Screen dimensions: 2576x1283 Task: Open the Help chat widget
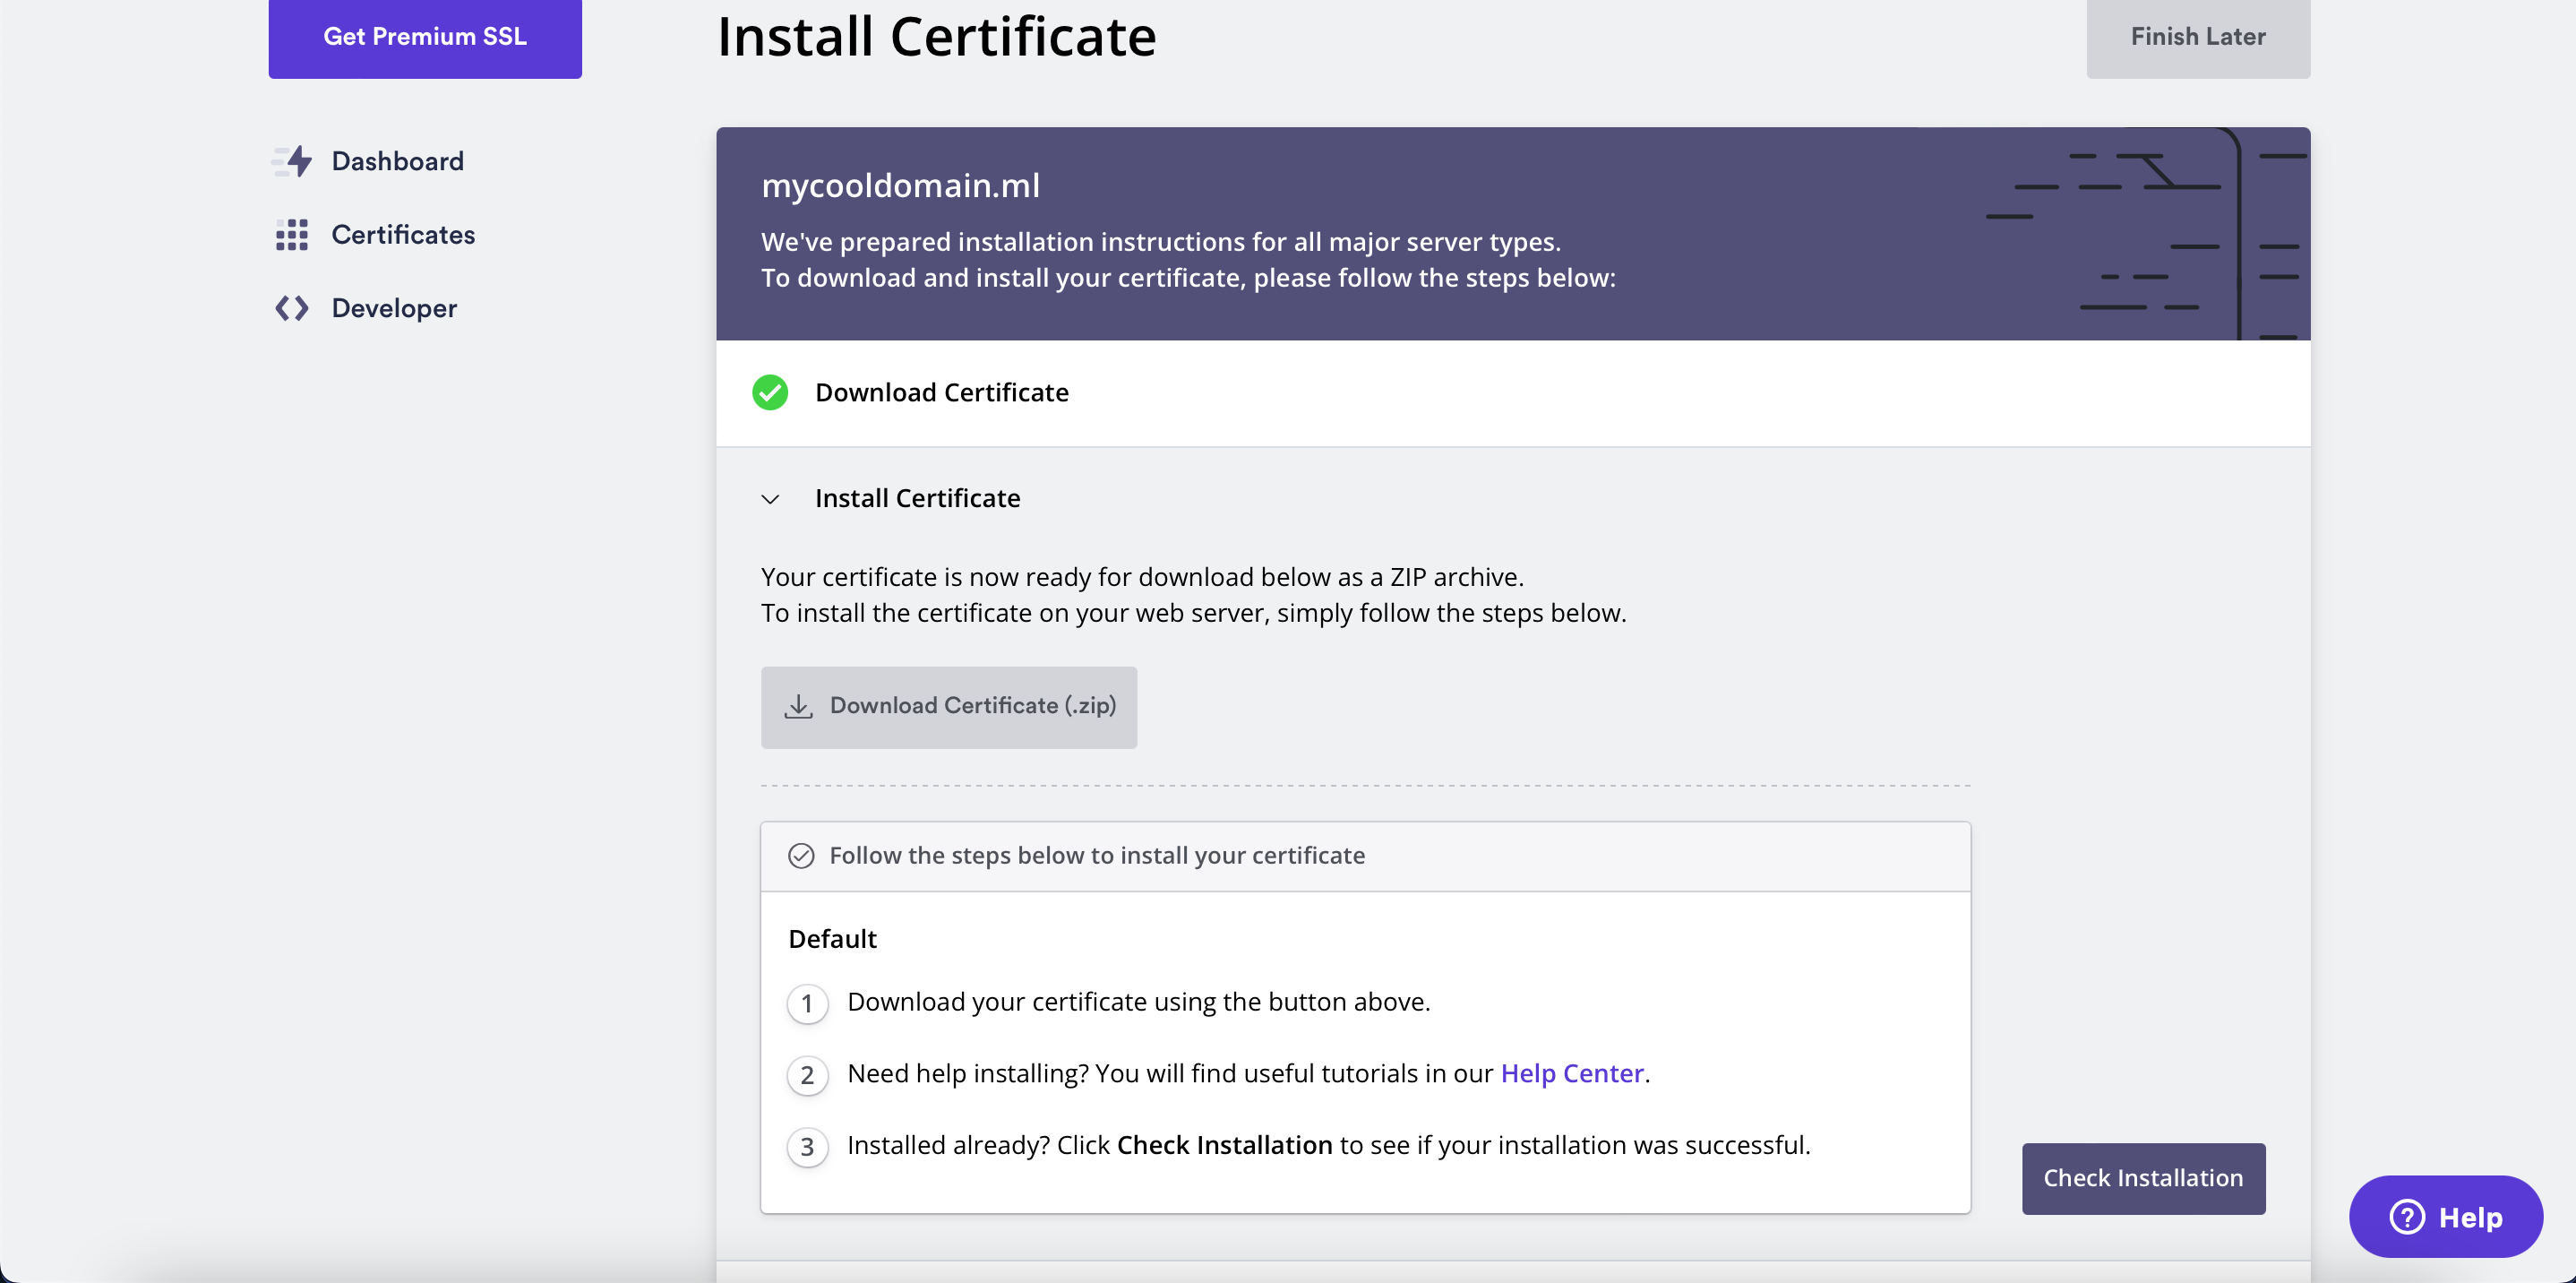tap(2446, 1217)
